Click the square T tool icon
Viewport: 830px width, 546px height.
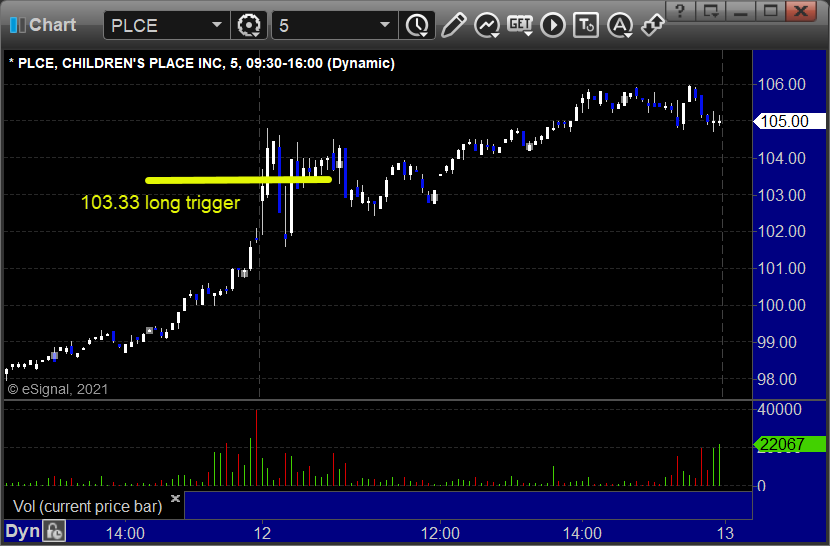point(586,25)
